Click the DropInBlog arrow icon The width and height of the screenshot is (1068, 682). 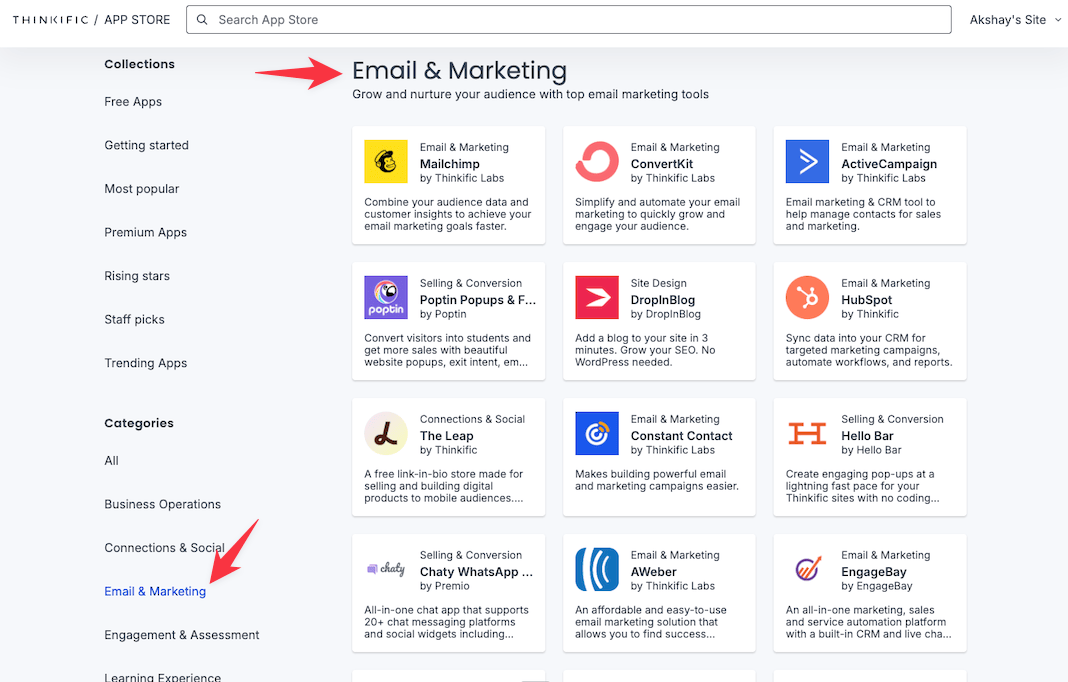click(x=596, y=297)
